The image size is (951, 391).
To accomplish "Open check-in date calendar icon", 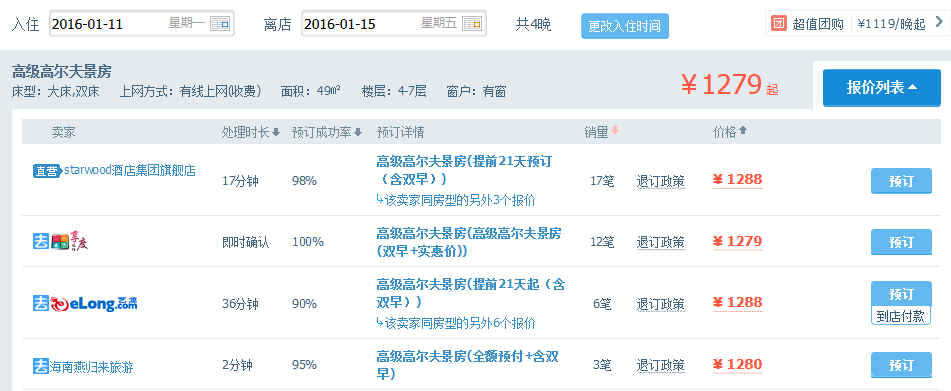I will [x=220, y=24].
